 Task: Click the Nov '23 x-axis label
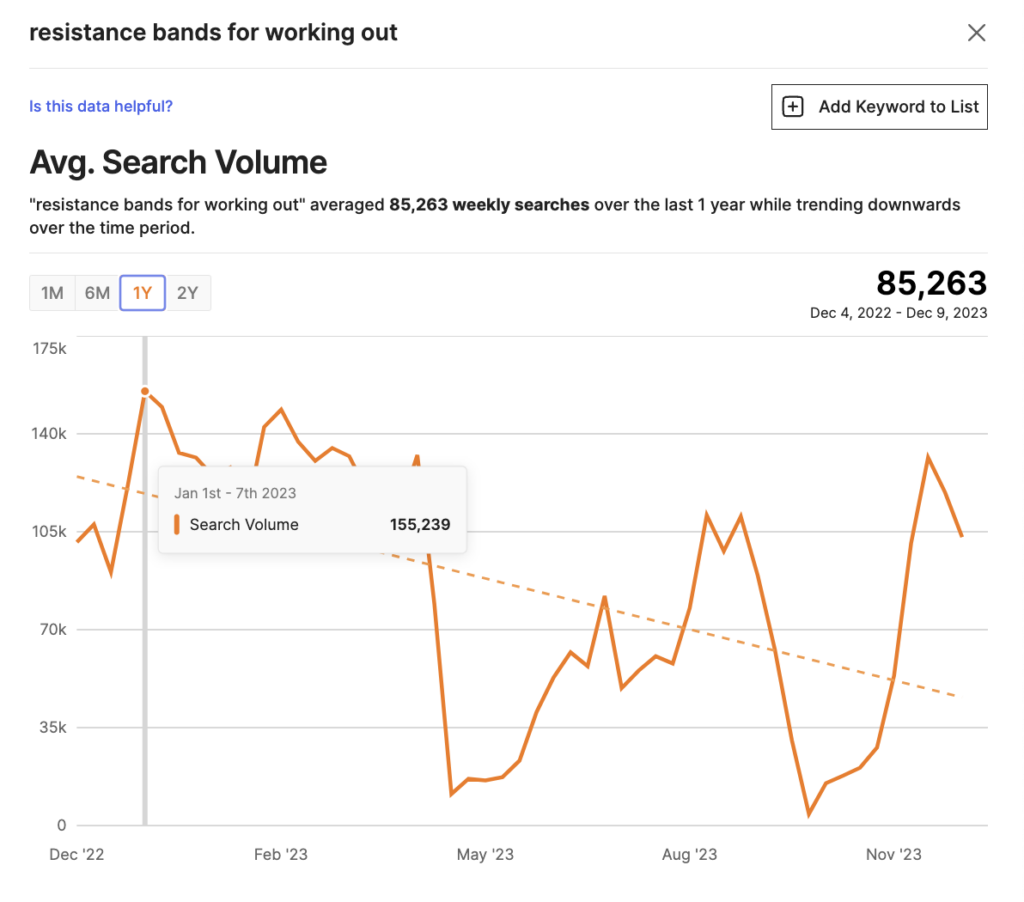pyautogui.click(x=893, y=854)
